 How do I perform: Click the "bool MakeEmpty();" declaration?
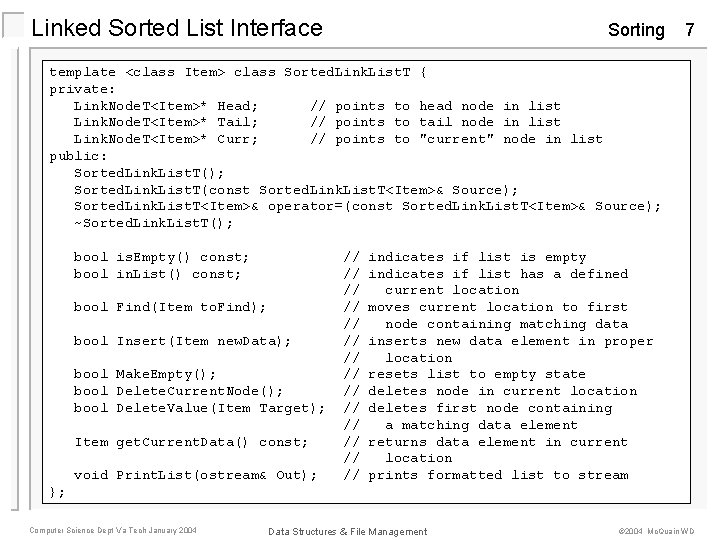click(145, 374)
